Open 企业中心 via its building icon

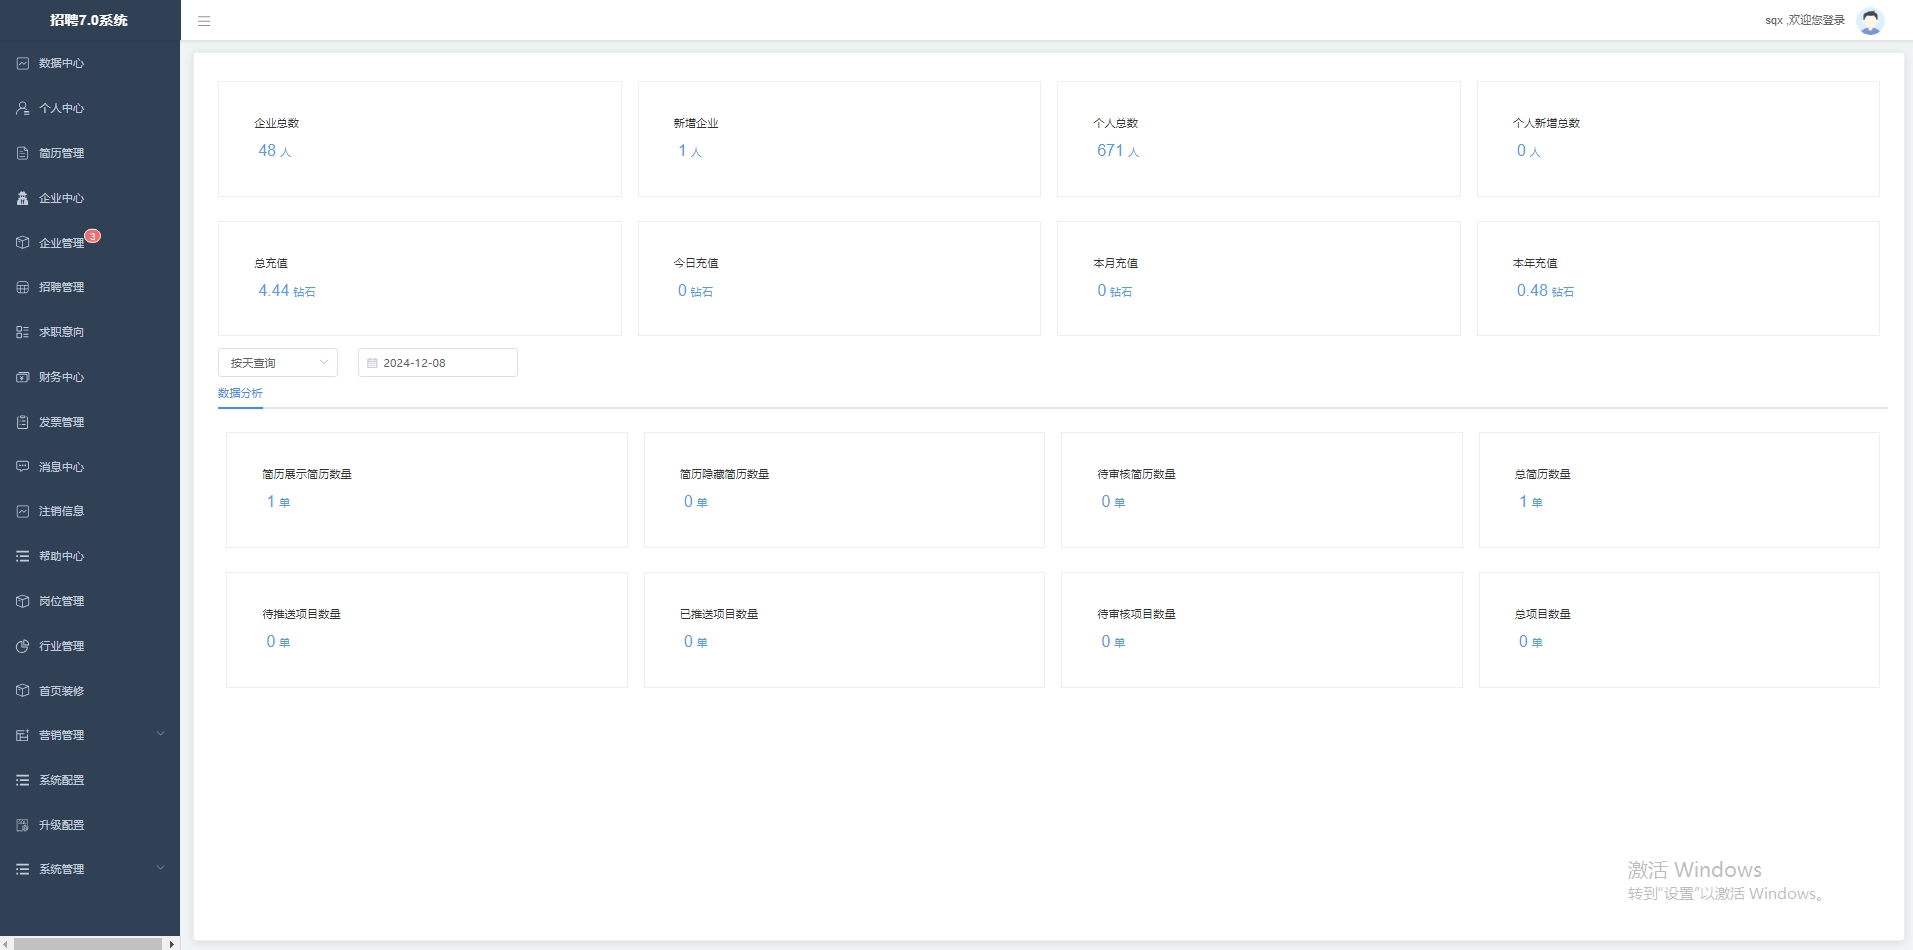[x=22, y=198]
